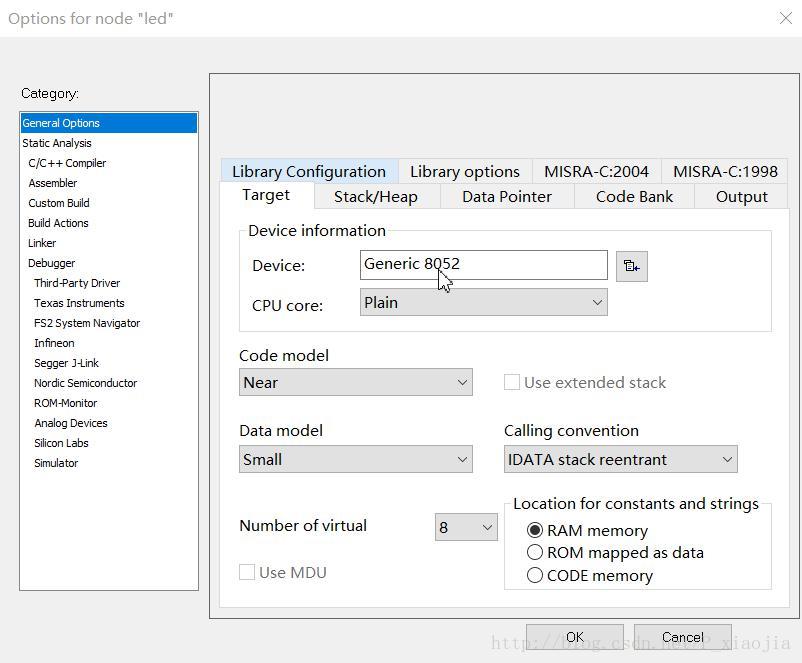Choose Texas Instruments debugger category

pos(79,303)
